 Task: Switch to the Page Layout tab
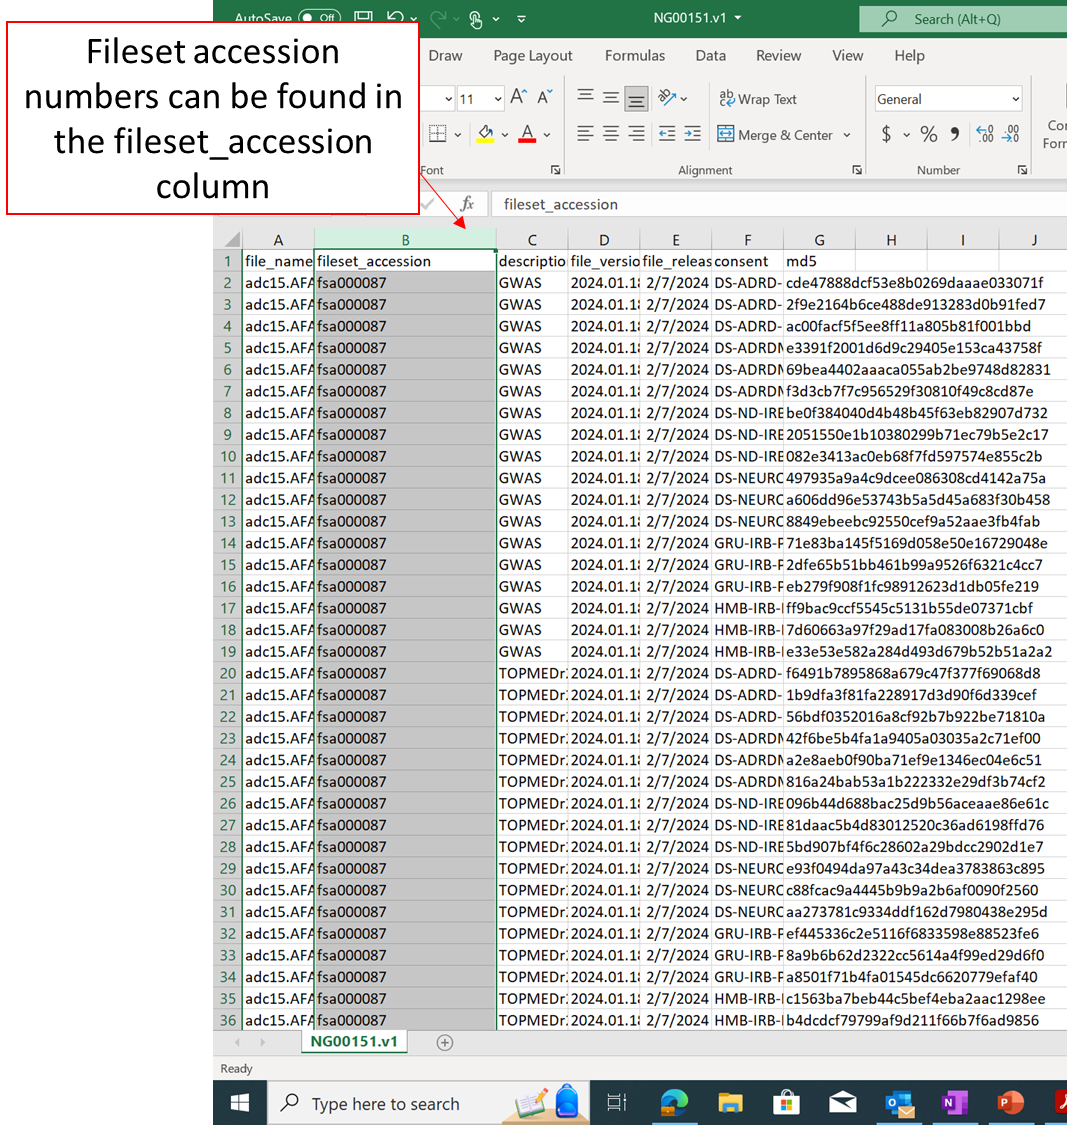[533, 56]
